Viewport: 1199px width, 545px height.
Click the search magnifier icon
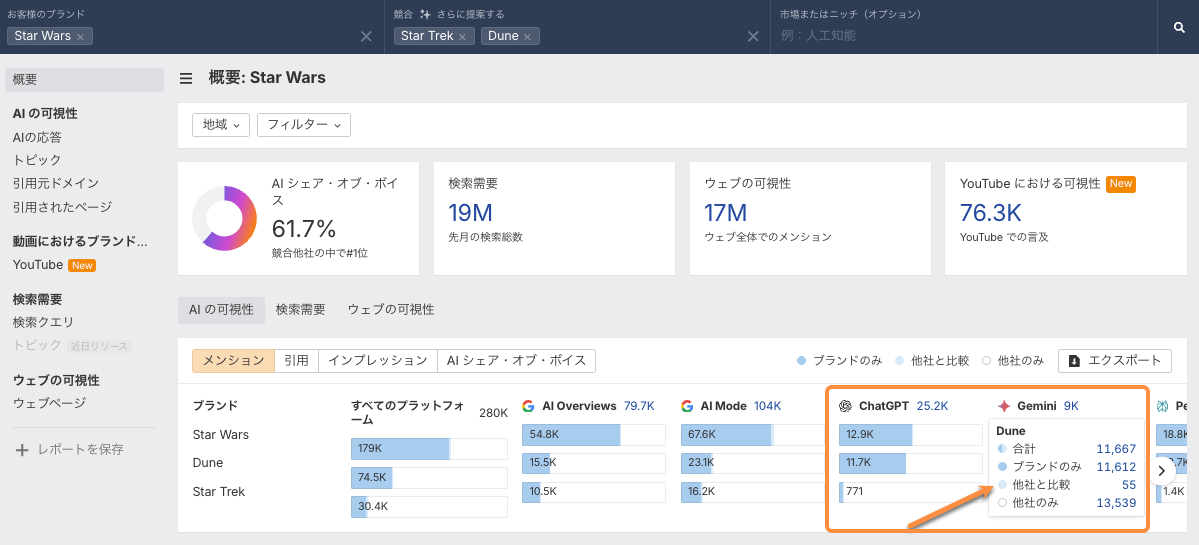tap(1179, 28)
